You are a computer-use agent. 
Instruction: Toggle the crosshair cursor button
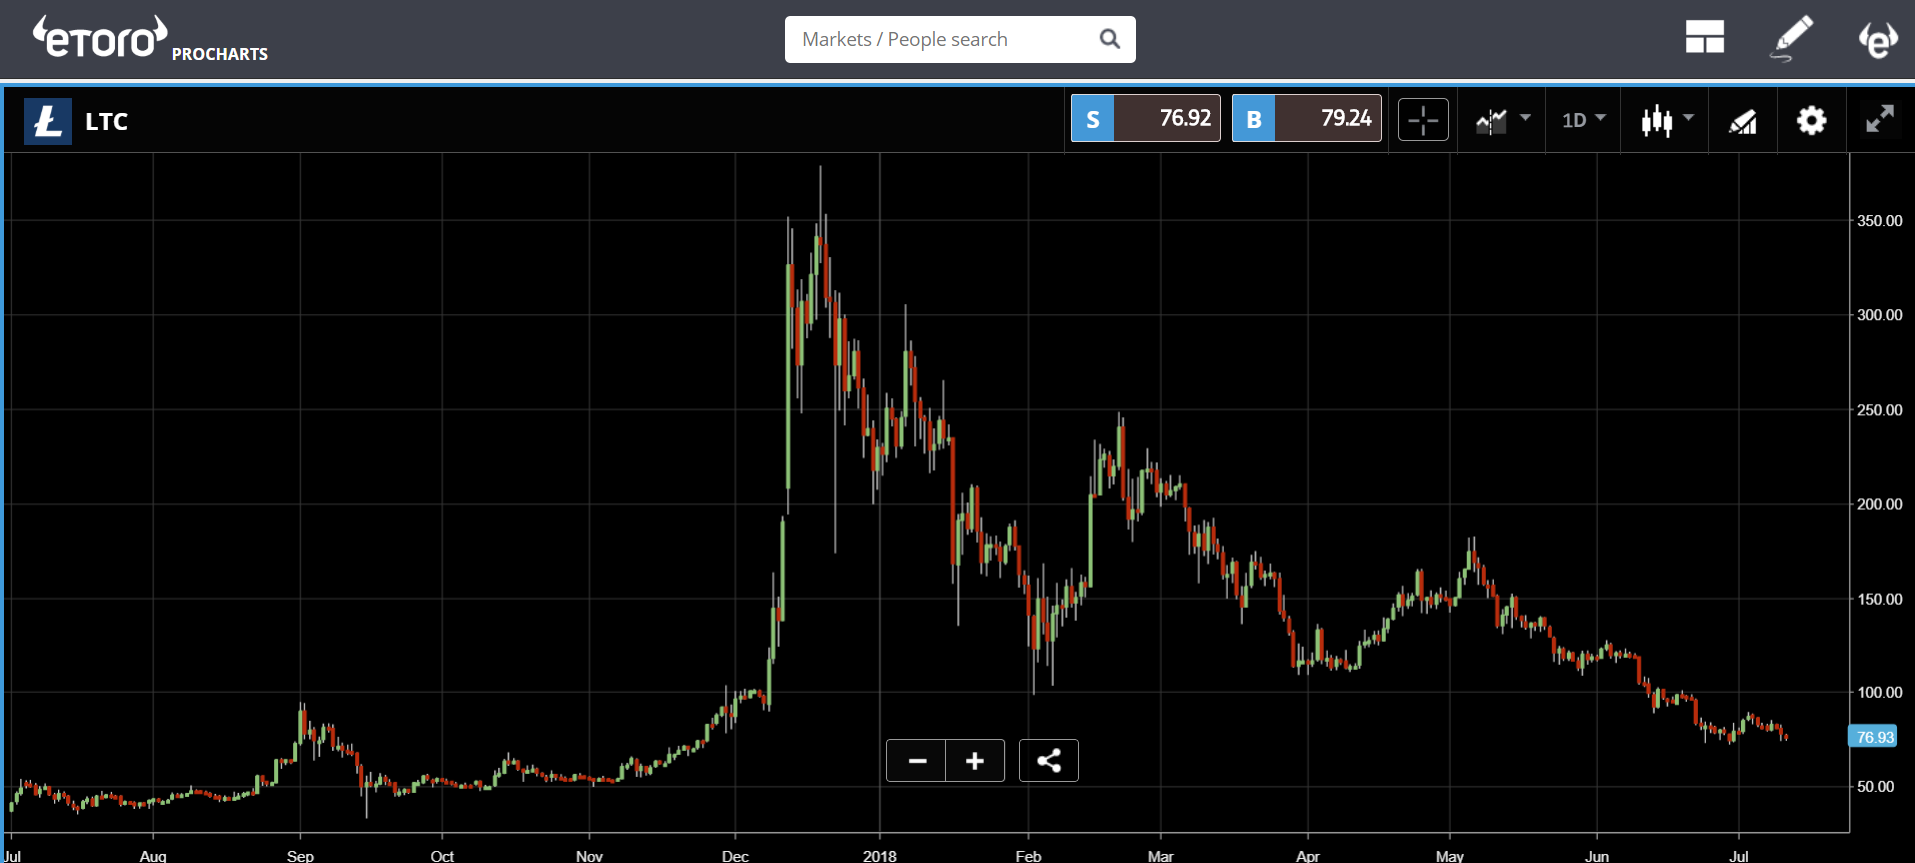(1423, 121)
